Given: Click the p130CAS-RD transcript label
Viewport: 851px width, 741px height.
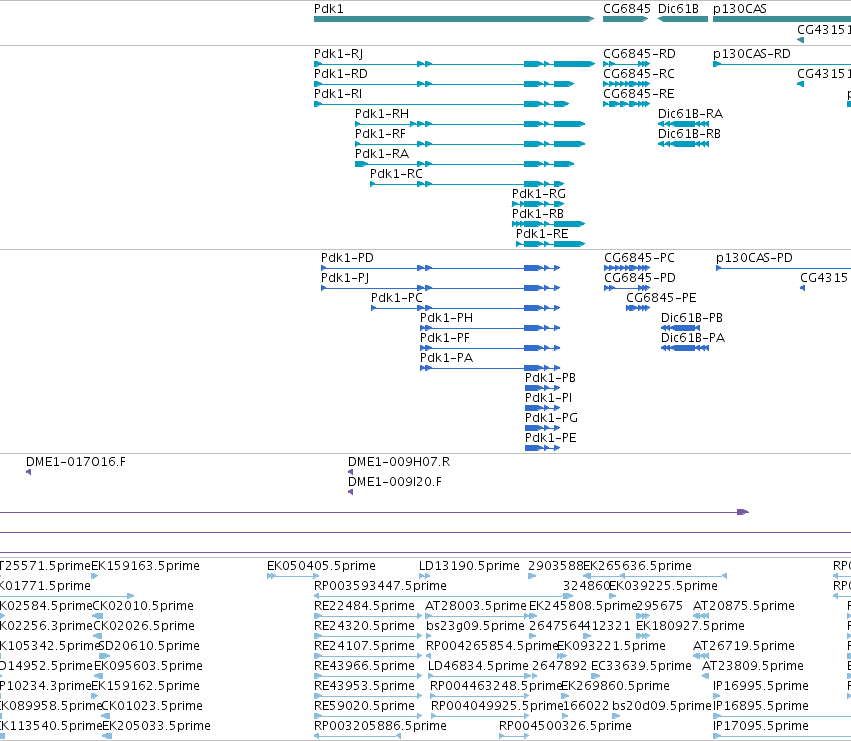Looking at the screenshot, I should click(751, 54).
